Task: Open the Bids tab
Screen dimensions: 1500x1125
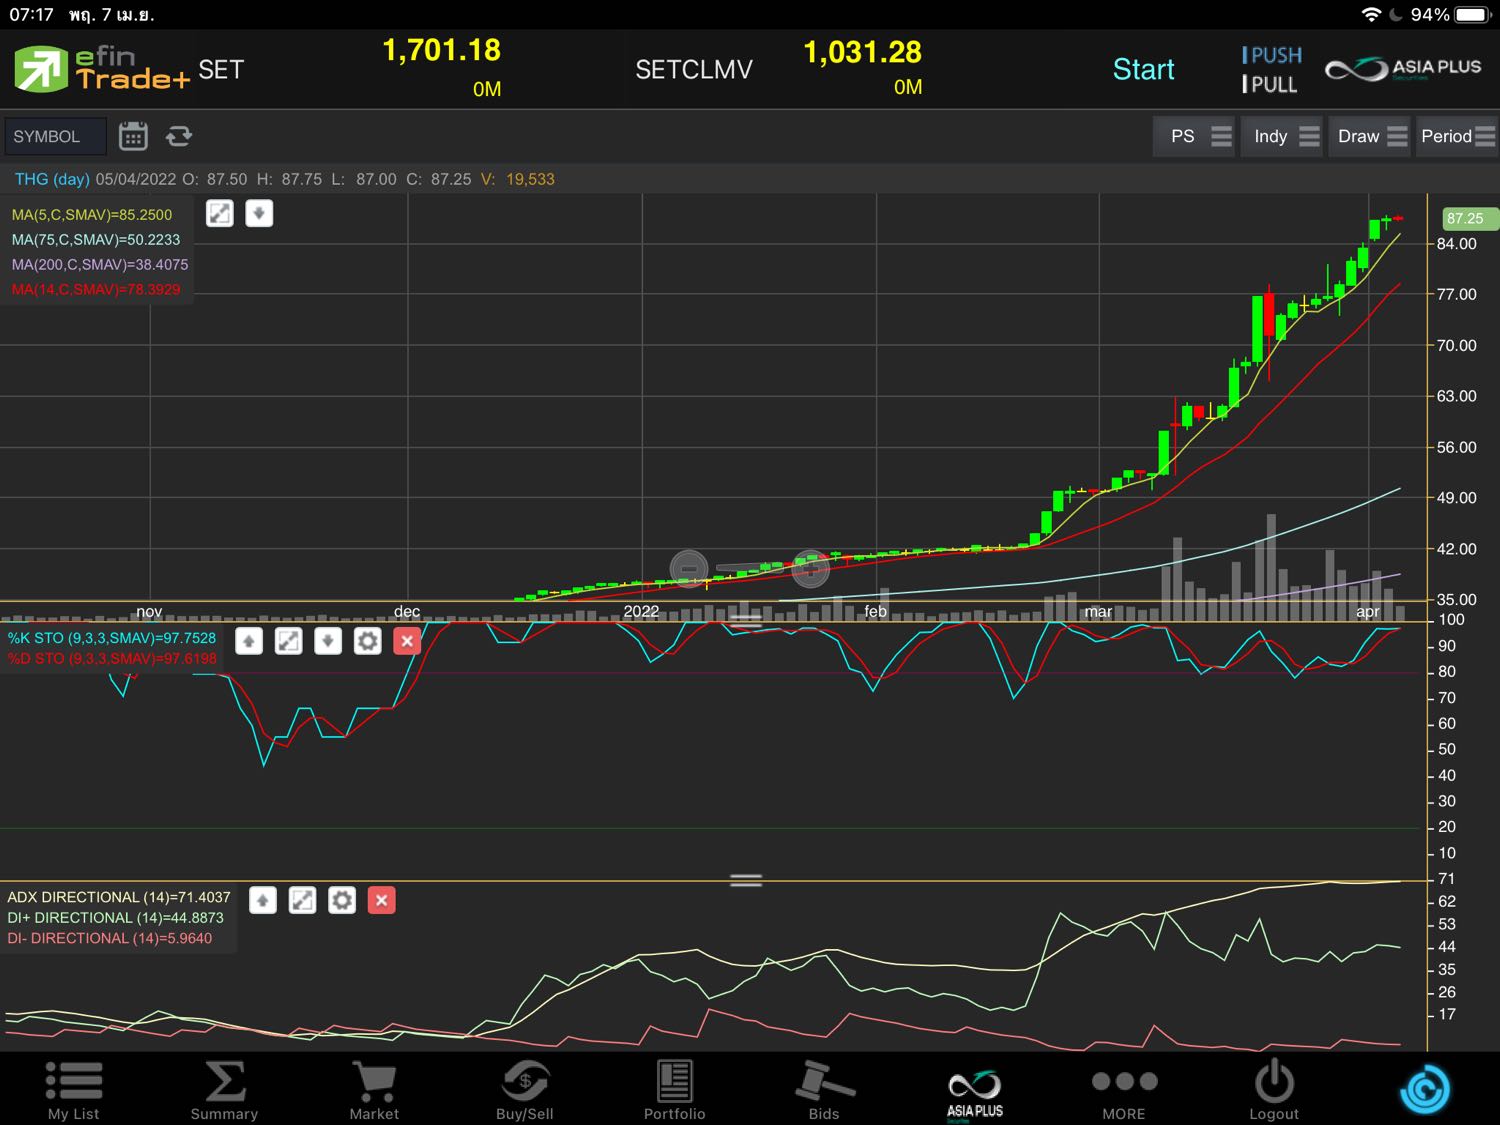Action: tap(824, 1090)
